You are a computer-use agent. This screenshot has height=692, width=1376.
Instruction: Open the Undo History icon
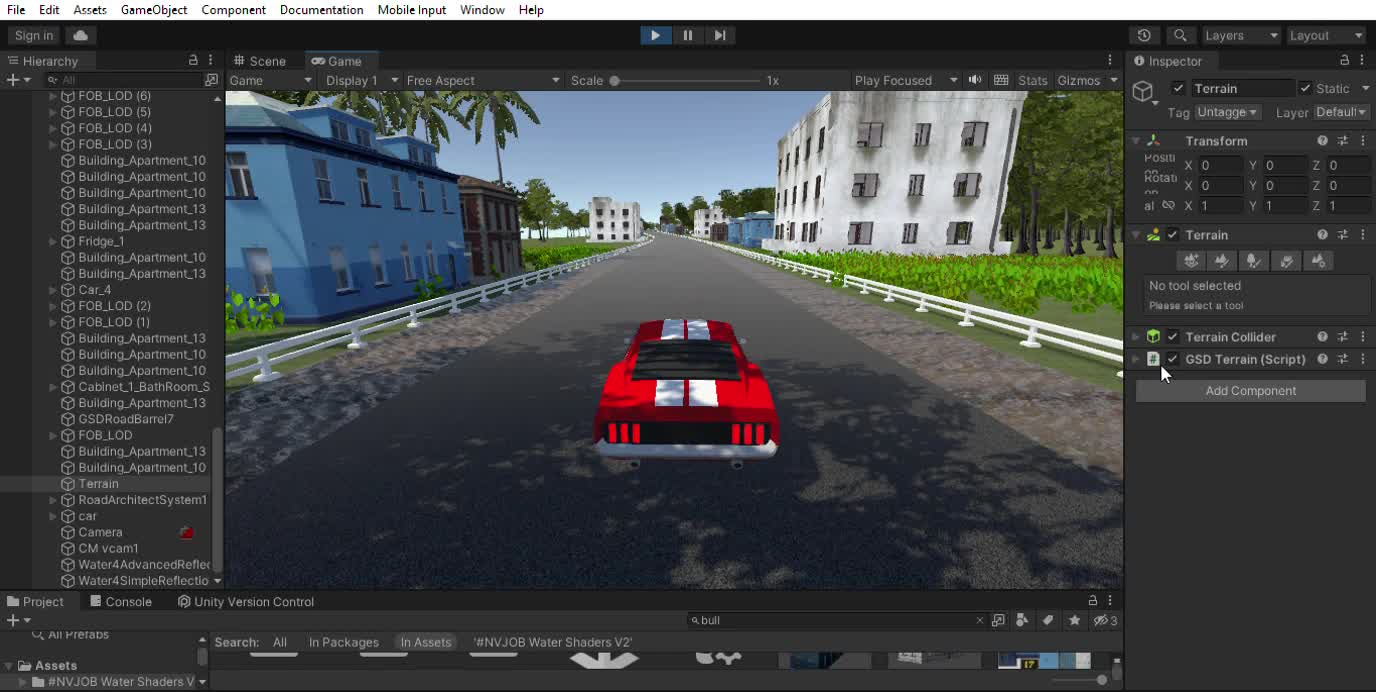coord(1144,35)
